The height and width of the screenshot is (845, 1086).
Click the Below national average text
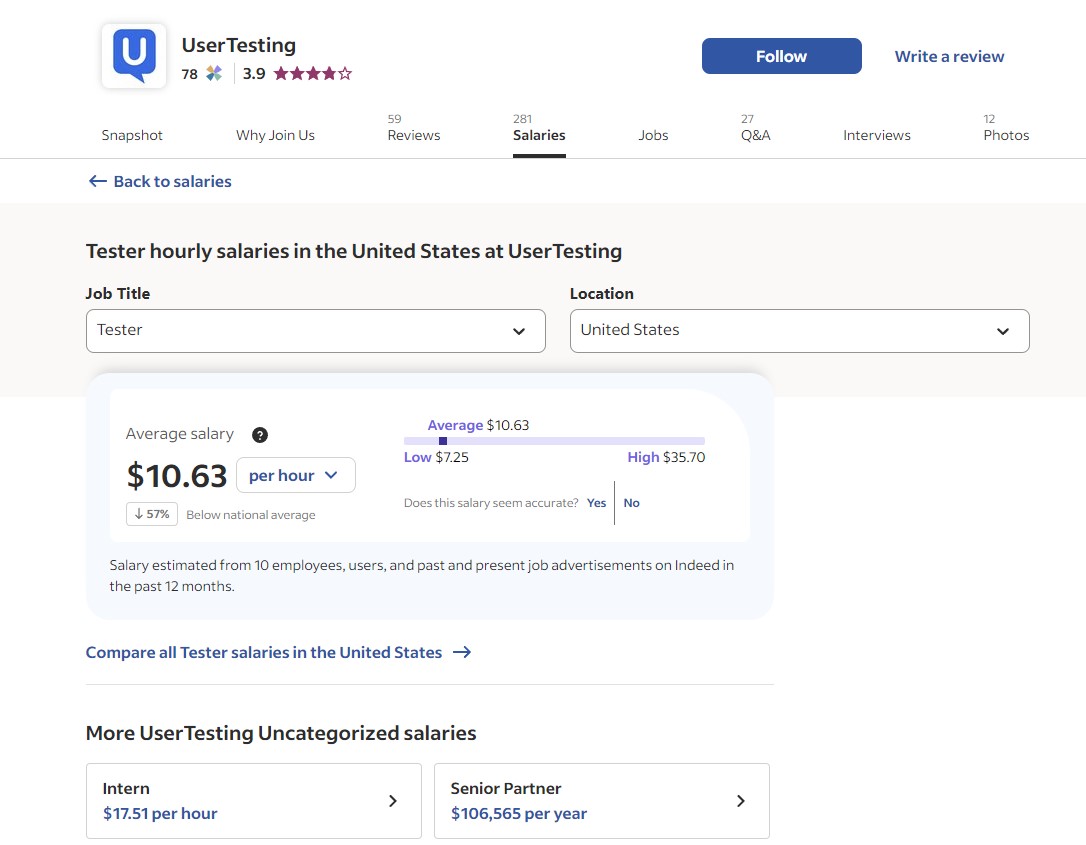pos(251,515)
